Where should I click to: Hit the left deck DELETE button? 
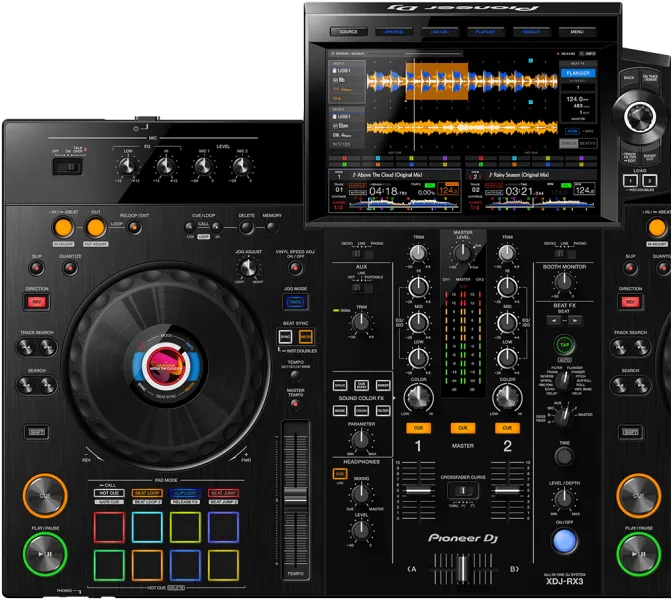[x=246, y=227]
